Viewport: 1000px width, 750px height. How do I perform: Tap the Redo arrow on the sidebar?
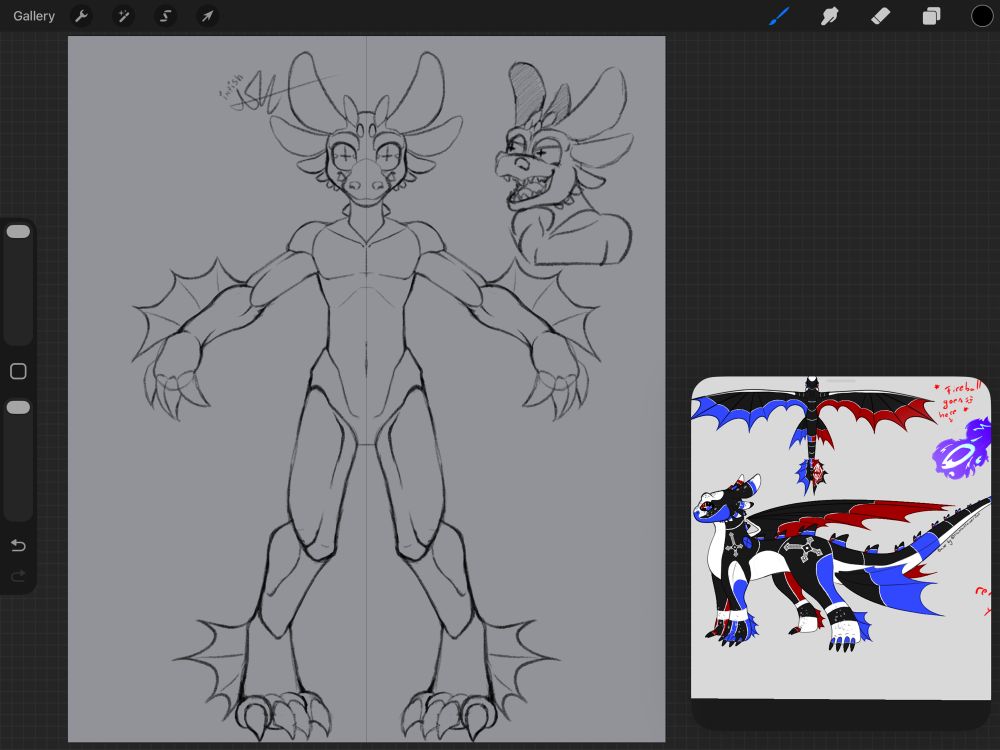pos(18,575)
